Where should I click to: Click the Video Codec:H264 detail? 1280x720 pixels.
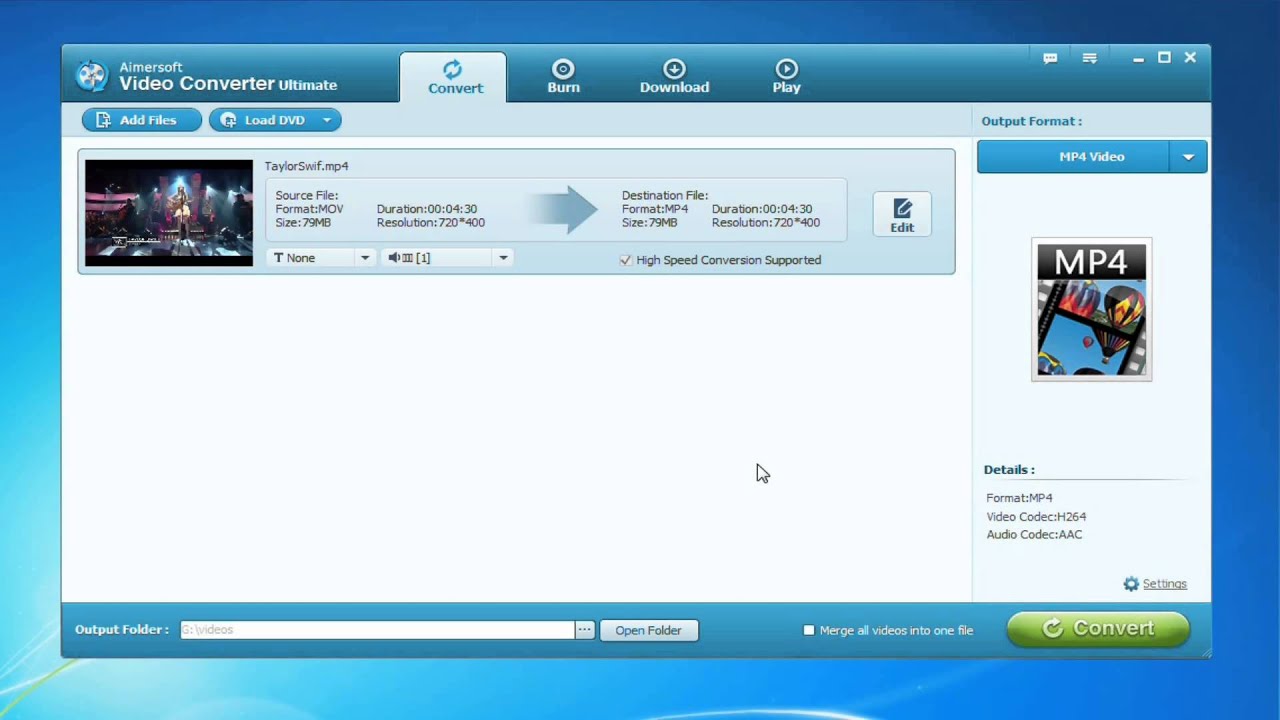pyautogui.click(x=1036, y=517)
